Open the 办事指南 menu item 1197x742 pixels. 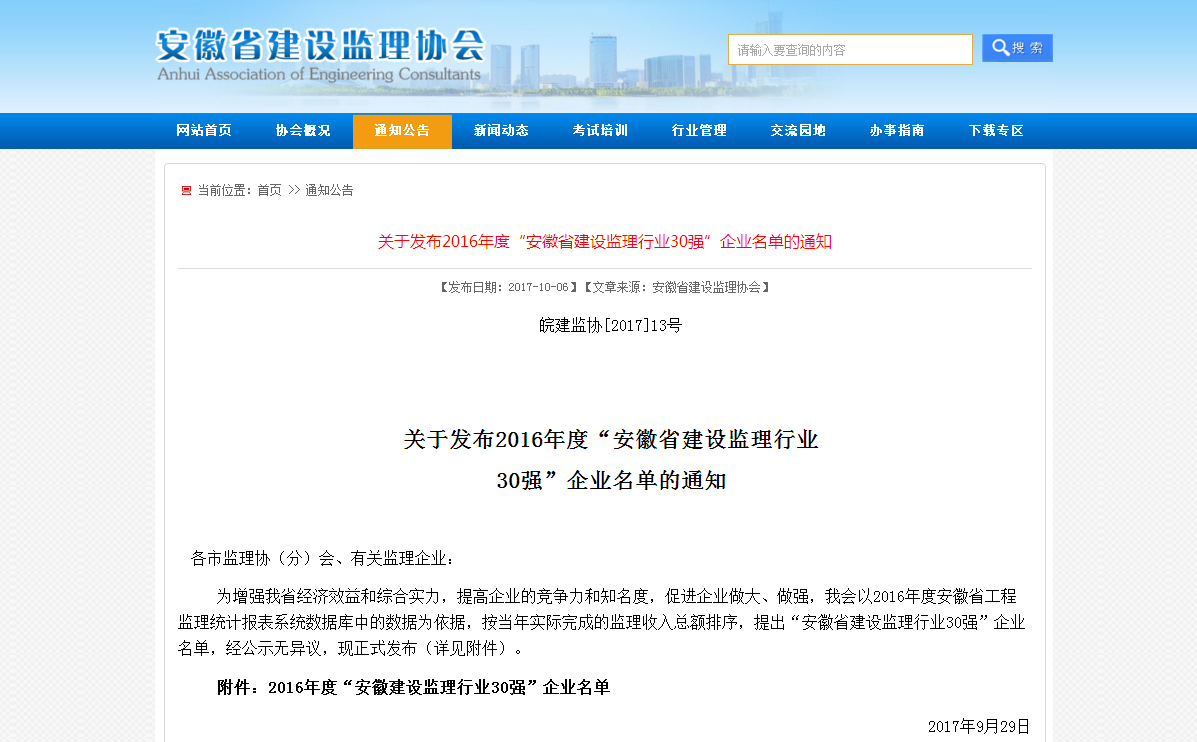(x=897, y=131)
